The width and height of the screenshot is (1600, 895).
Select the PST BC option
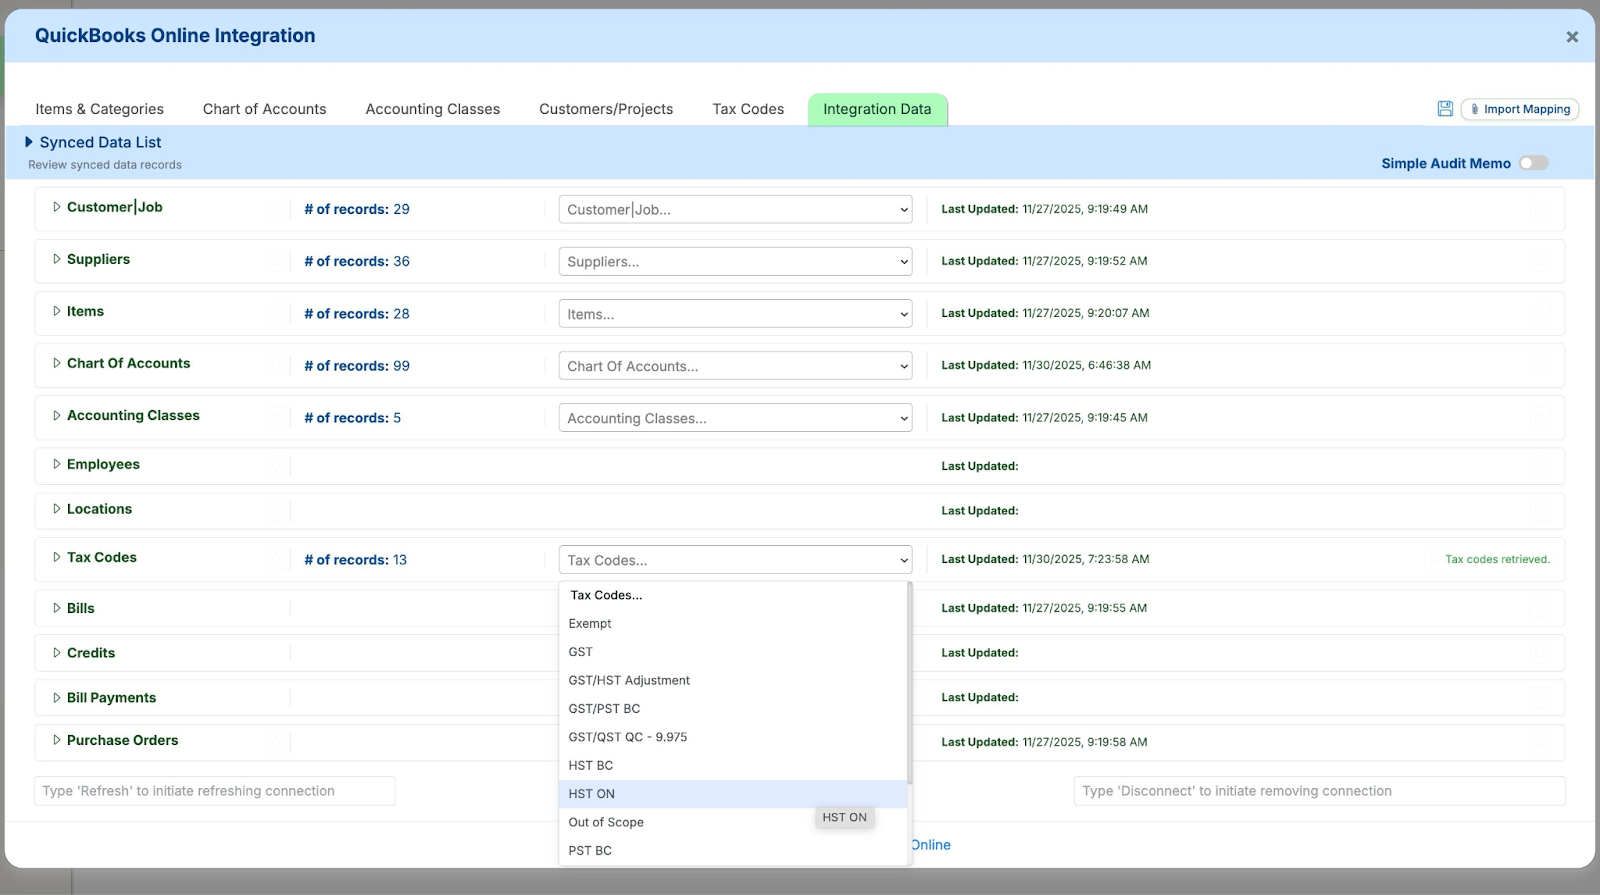(x=733, y=850)
